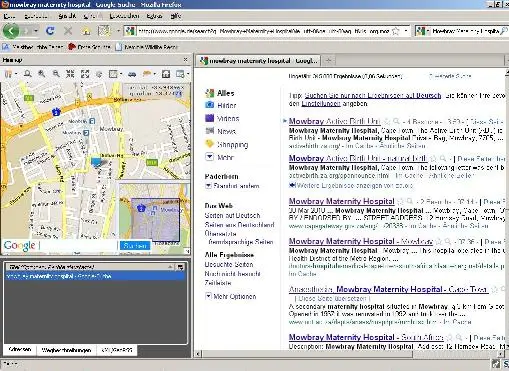
Task: Open the first menu bar item Datei
Action: pos(9,16)
